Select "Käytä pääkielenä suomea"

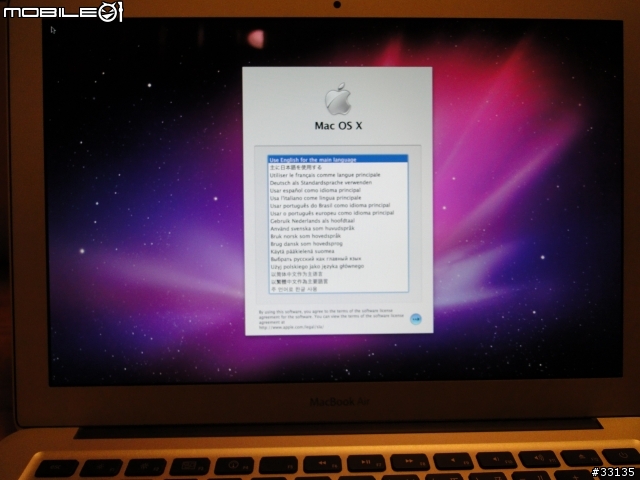[x=338, y=251]
